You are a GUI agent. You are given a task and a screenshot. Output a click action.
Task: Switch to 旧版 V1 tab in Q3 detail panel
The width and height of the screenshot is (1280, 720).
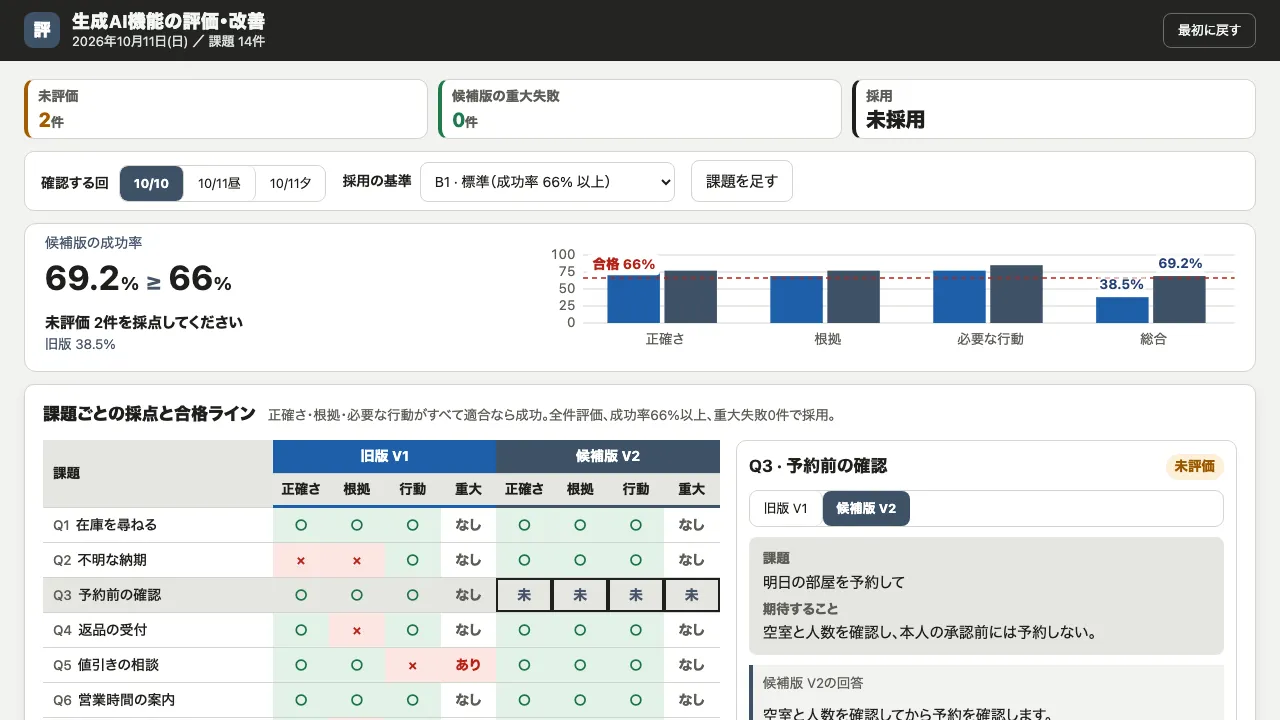point(786,508)
